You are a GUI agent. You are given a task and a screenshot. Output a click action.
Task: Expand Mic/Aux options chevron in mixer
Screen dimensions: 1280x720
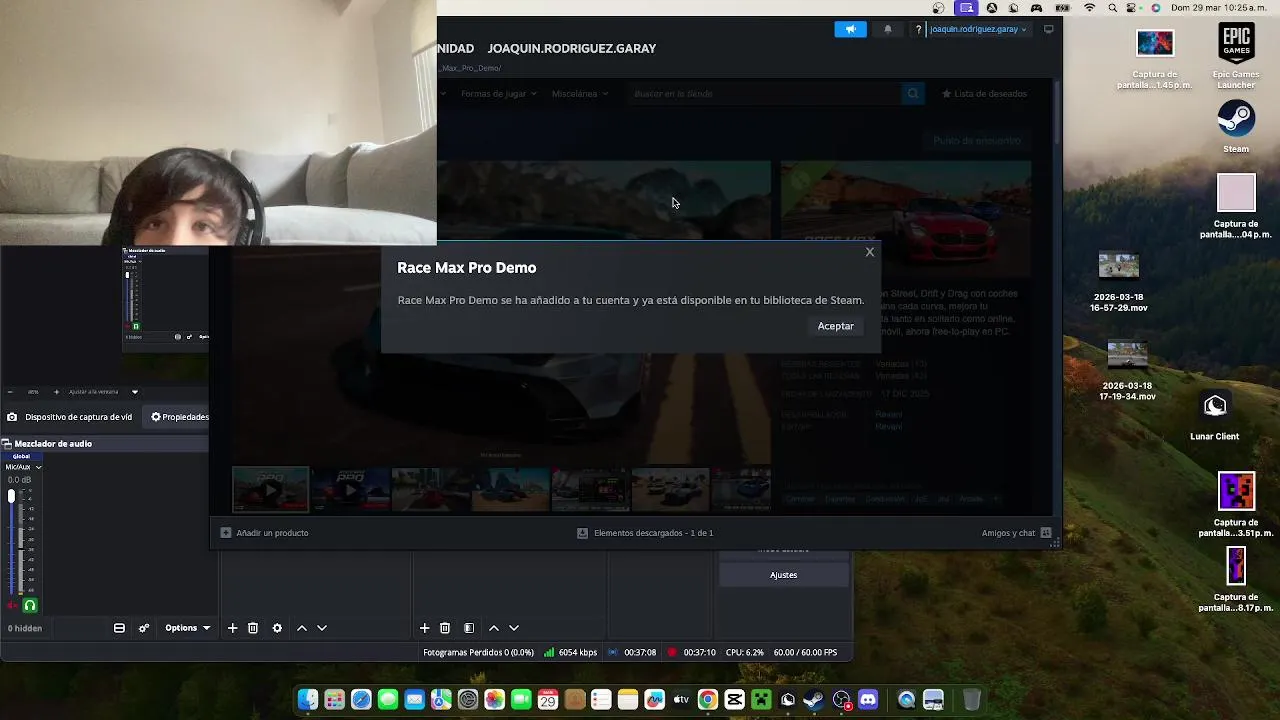pyautogui.click(x=38, y=467)
